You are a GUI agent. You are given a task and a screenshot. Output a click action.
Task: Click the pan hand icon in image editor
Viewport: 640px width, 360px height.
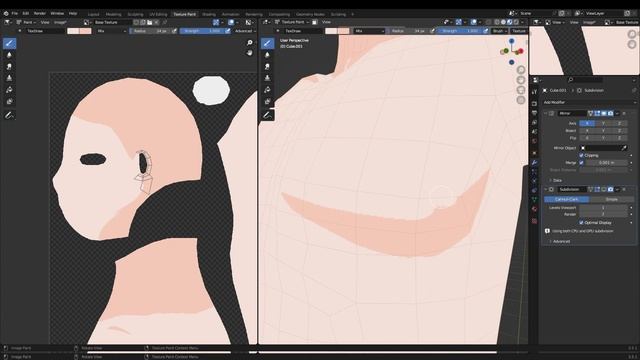[x=249, y=53]
